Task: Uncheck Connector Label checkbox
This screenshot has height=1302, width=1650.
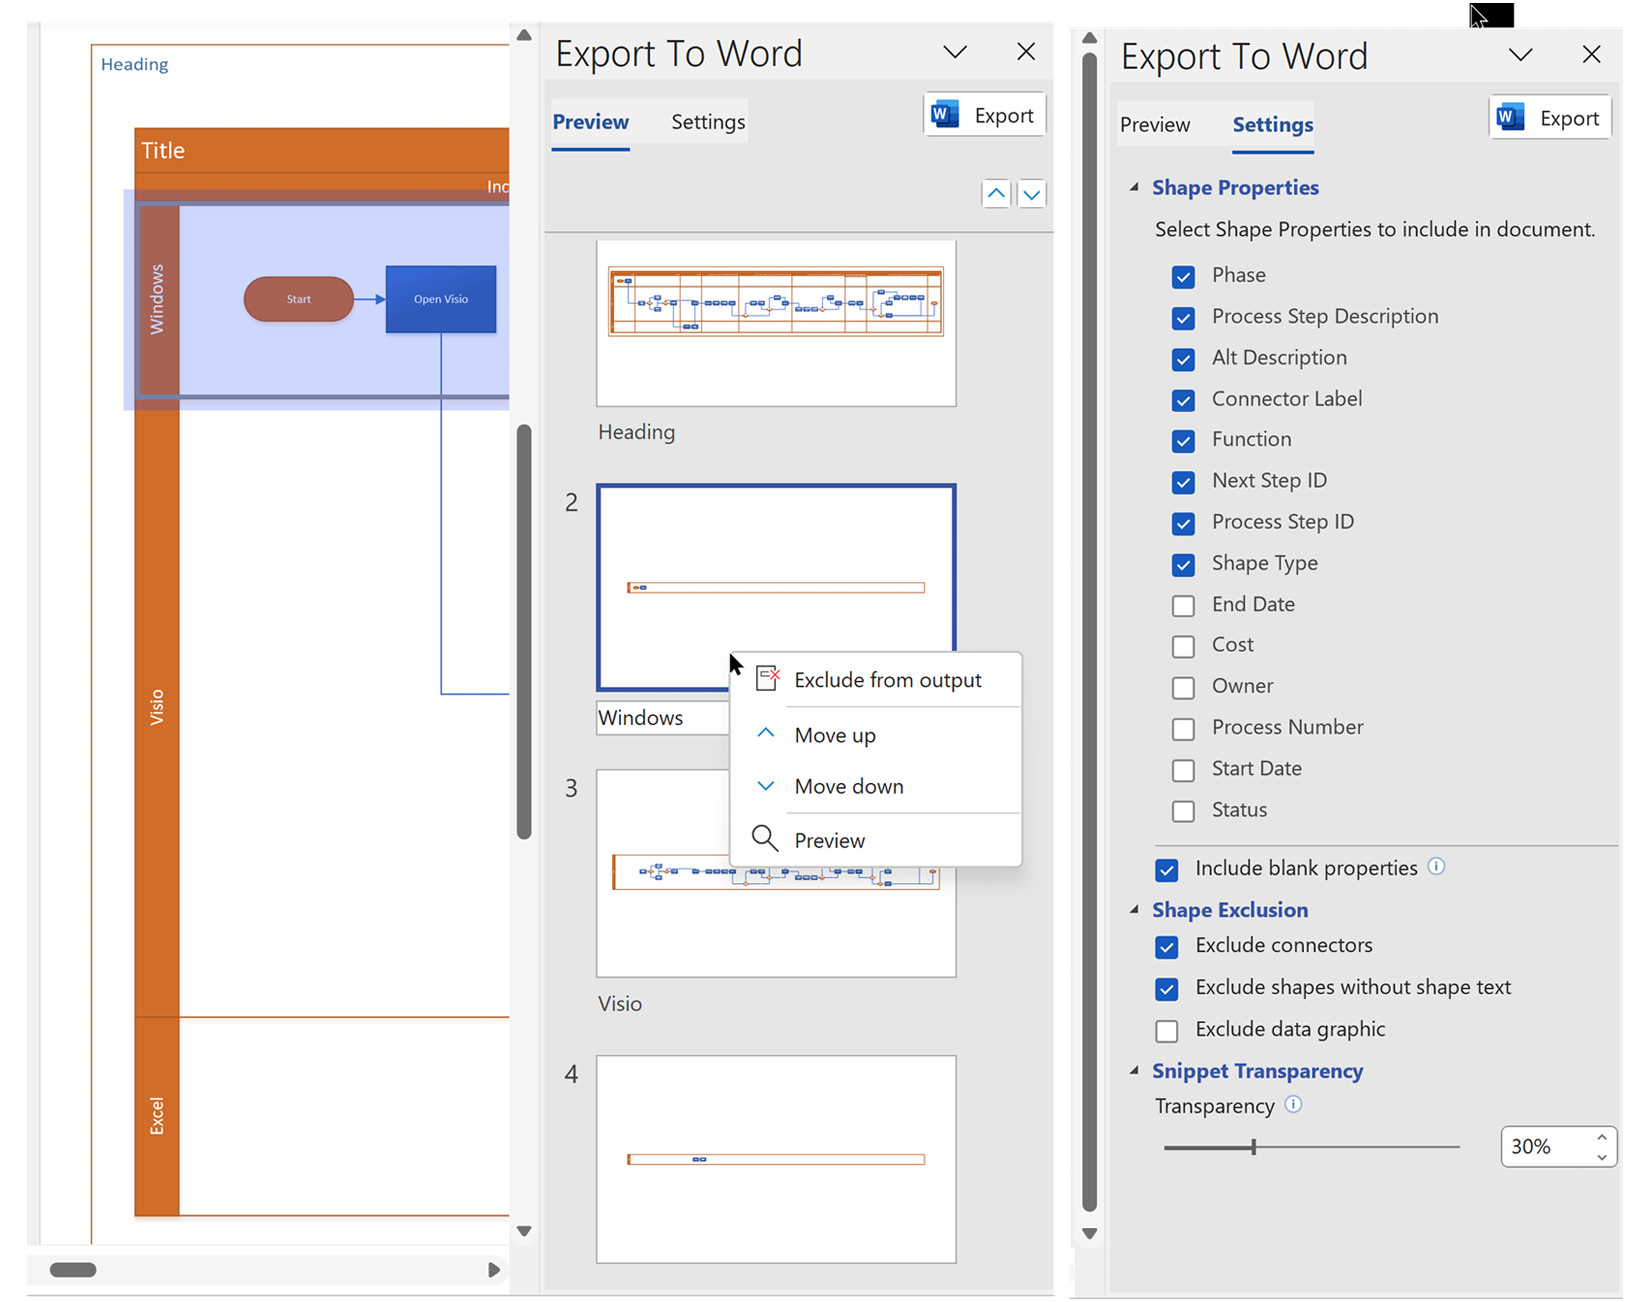Action: pyautogui.click(x=1183, y=400)
